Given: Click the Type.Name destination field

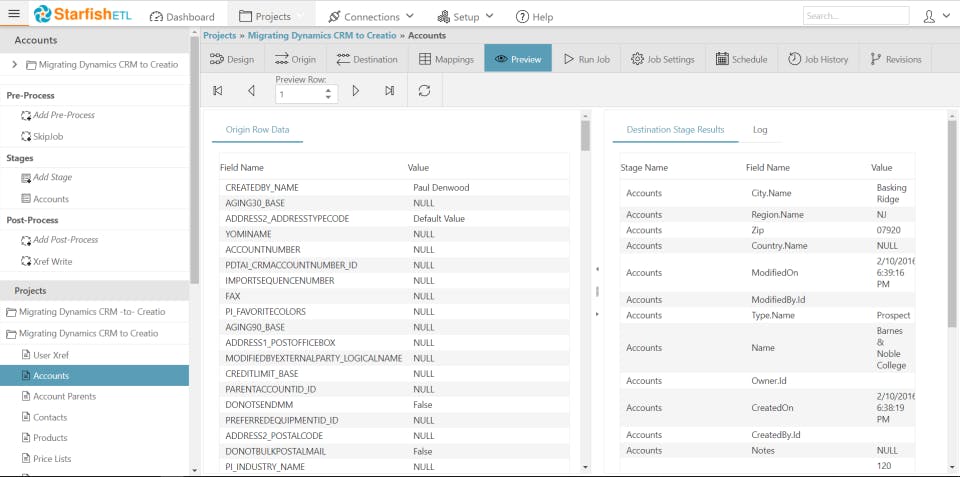Looking at the screenshot, I should click(x=773, y=315).
